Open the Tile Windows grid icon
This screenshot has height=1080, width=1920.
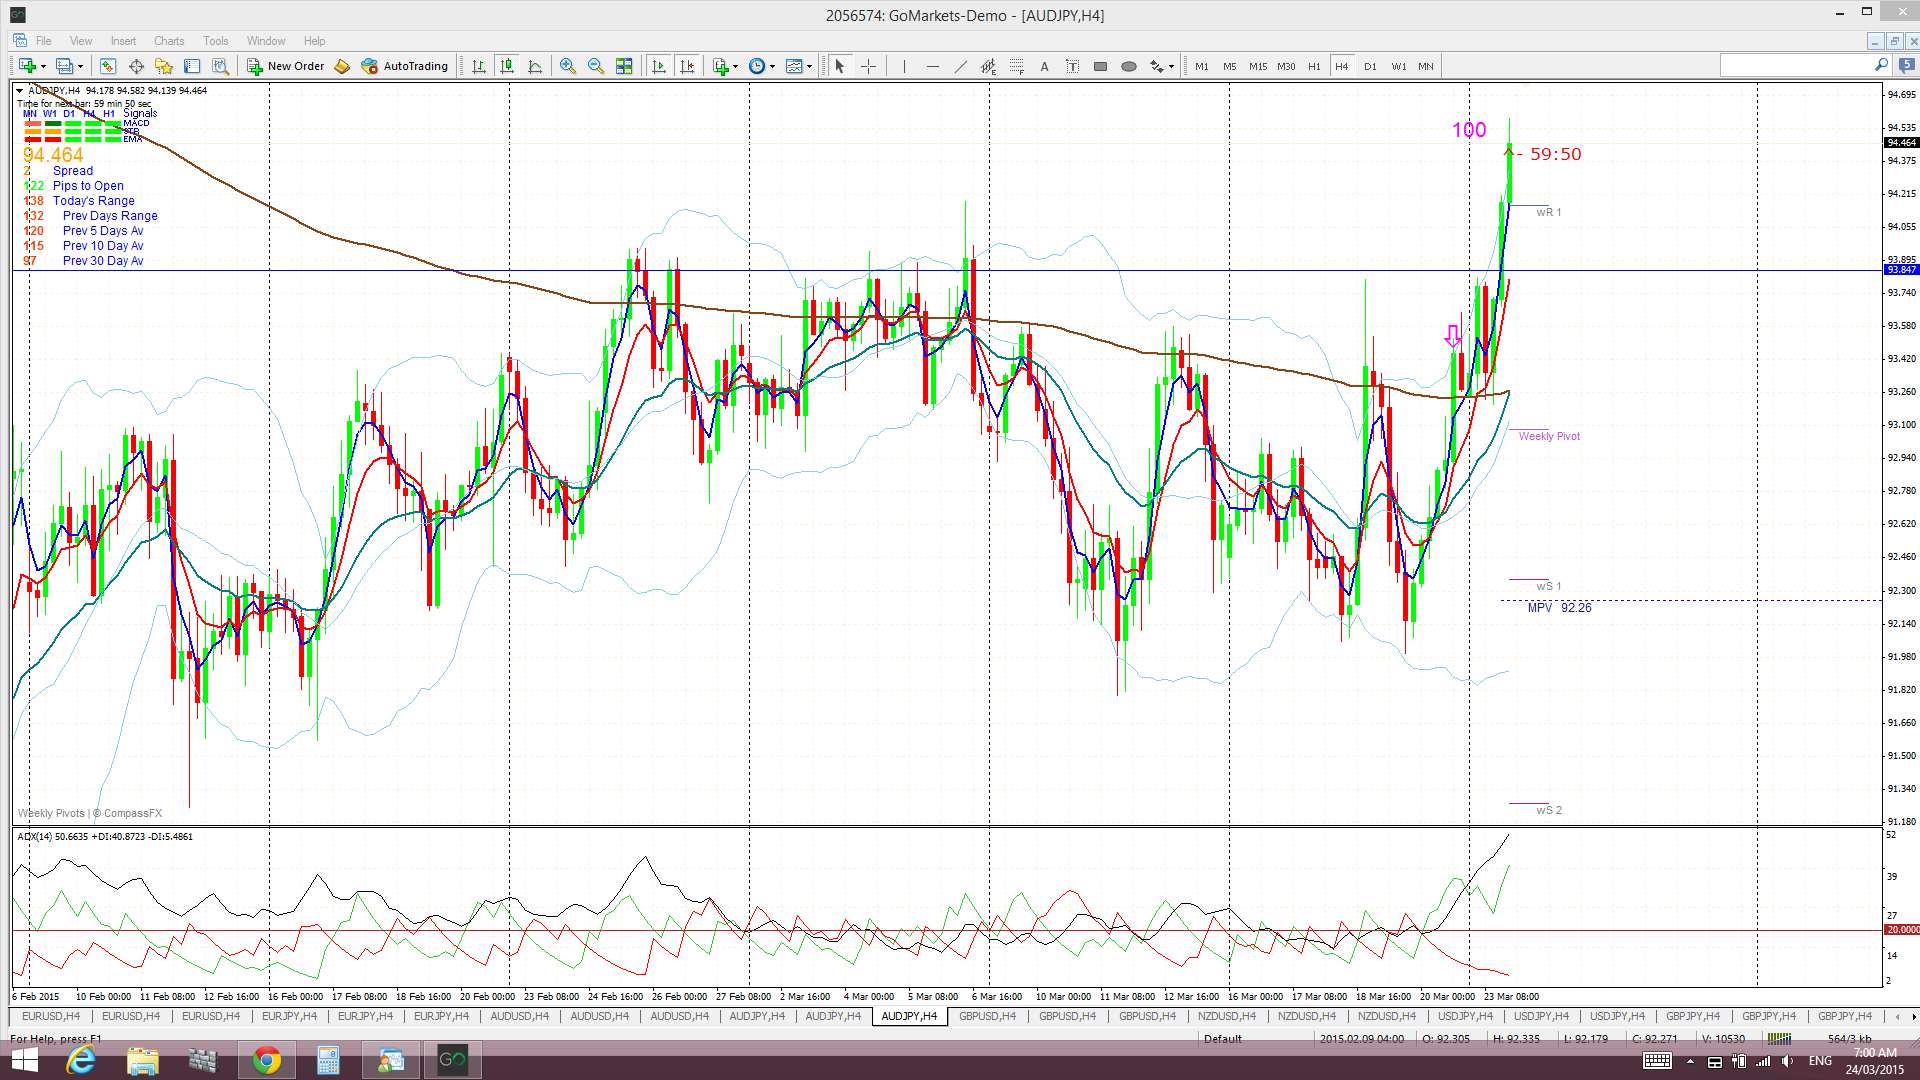624,66
